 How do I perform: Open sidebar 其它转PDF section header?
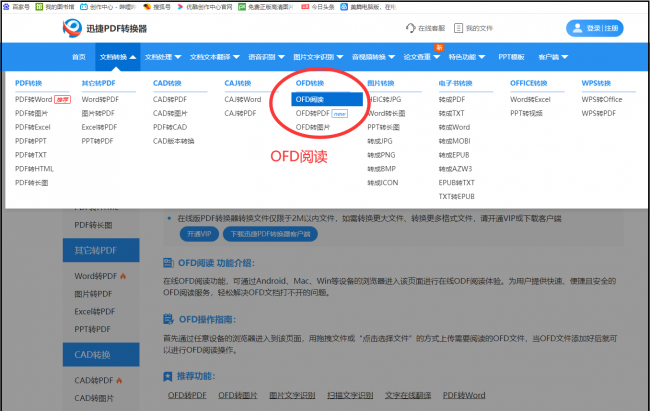coord(101,250)
